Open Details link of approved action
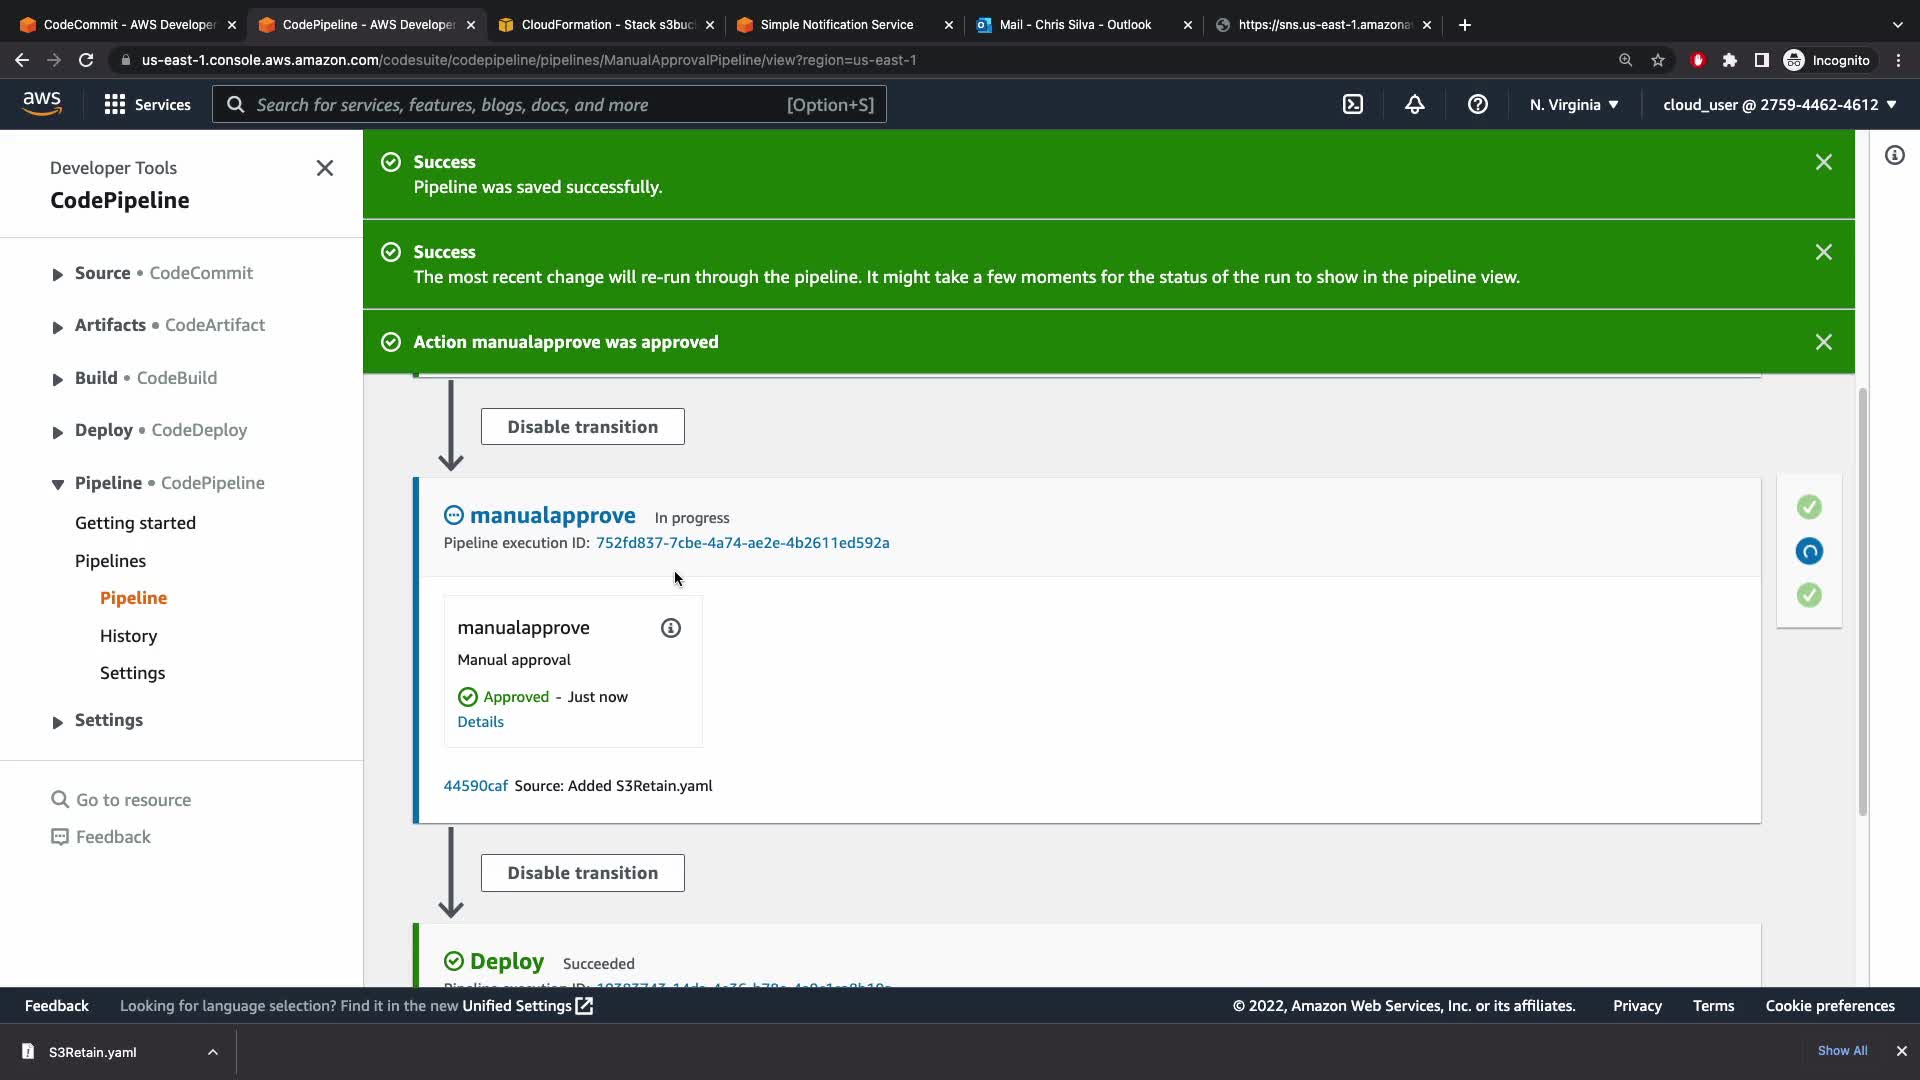 (x=480, y=722)
